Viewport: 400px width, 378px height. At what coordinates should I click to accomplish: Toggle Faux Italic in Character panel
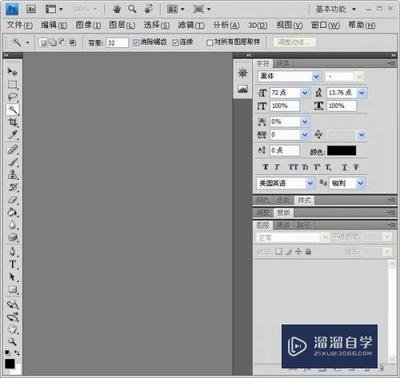coord(277,167)
